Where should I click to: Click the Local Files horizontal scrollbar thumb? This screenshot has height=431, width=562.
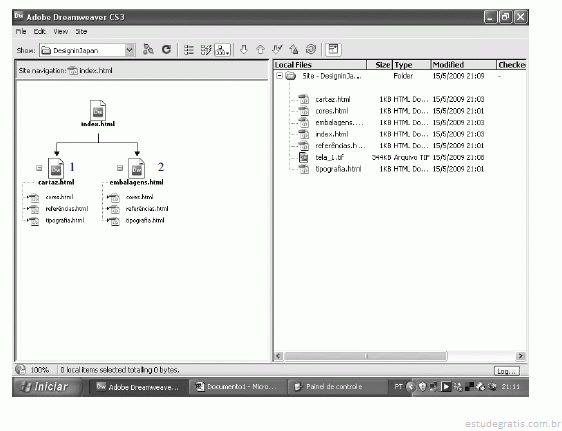(x=366, y=356)
